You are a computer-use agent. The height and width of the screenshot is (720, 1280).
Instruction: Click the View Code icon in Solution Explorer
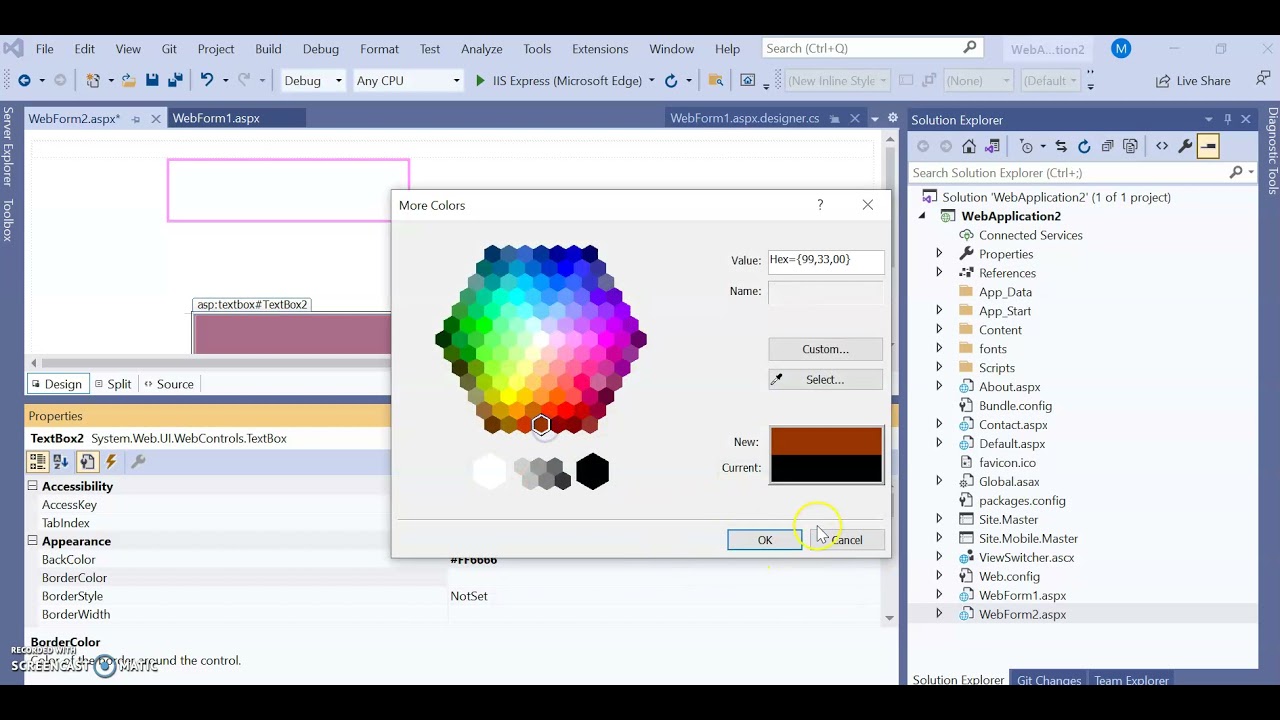click(1162, 147)
